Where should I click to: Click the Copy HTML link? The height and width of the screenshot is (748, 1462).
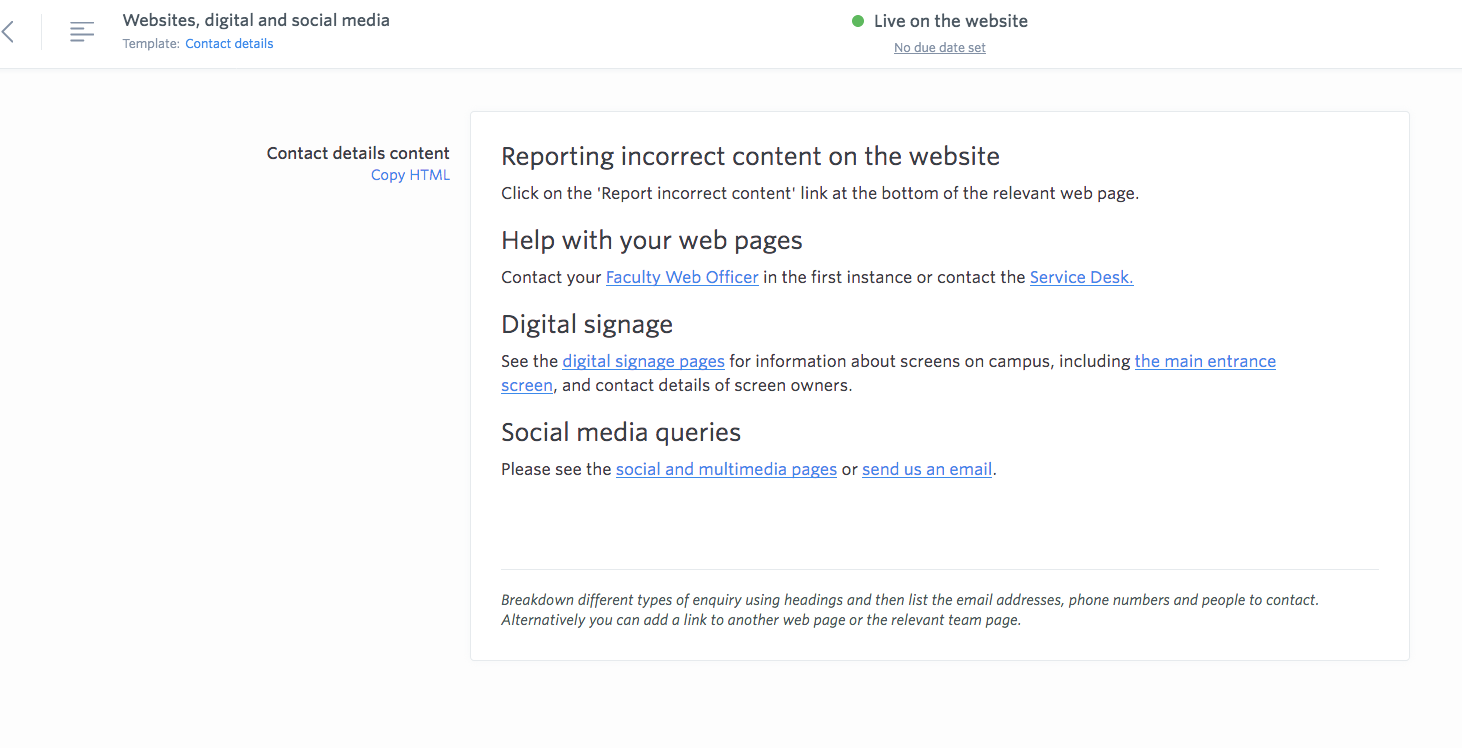410,175
